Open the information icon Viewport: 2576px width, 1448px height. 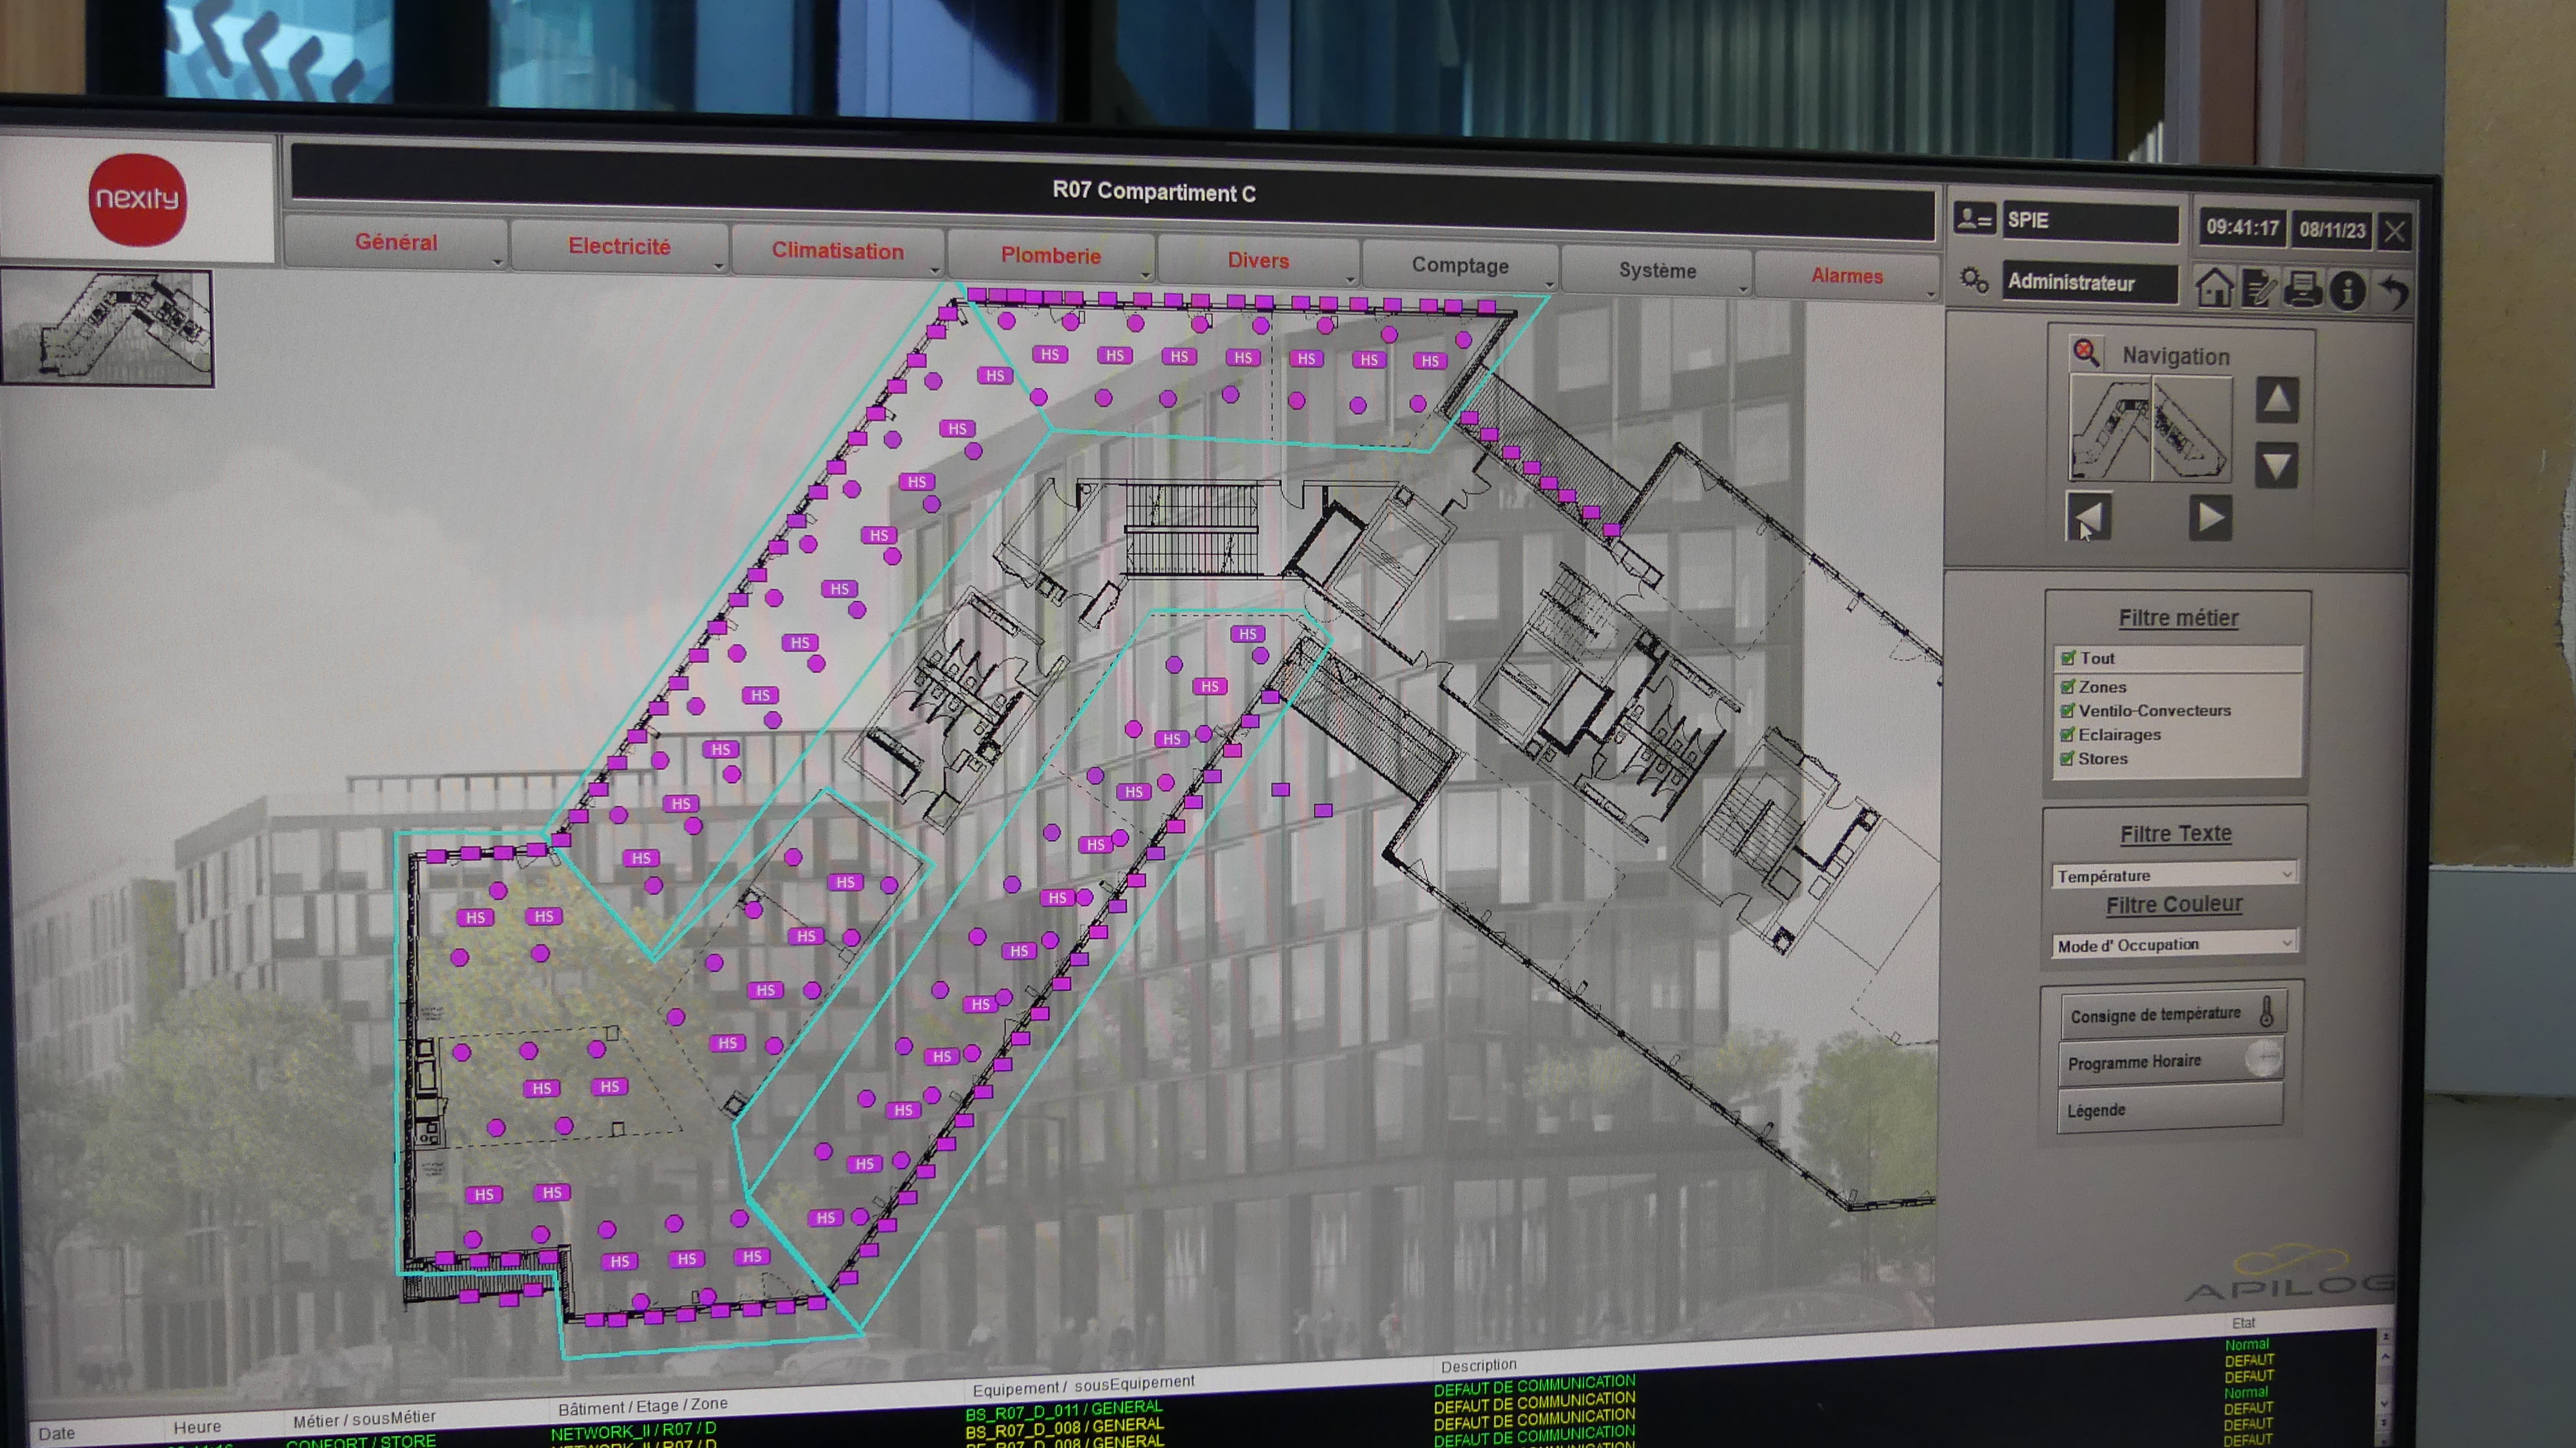(x=2347, y=291)
